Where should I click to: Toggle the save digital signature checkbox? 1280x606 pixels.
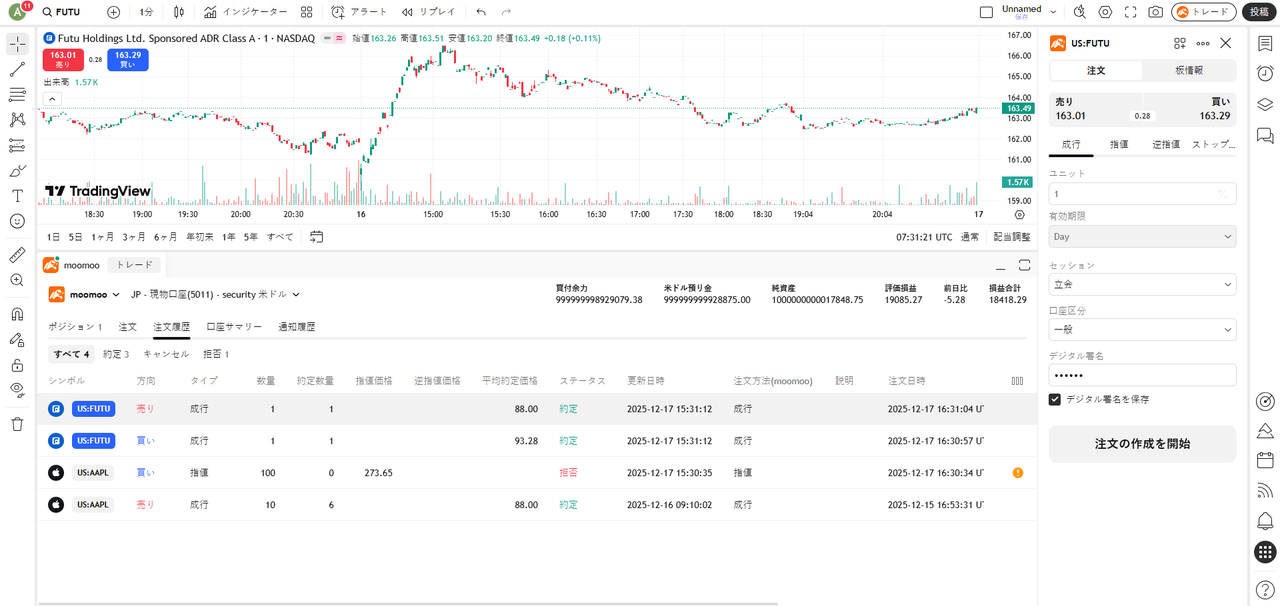click(x=1055, y=399)
